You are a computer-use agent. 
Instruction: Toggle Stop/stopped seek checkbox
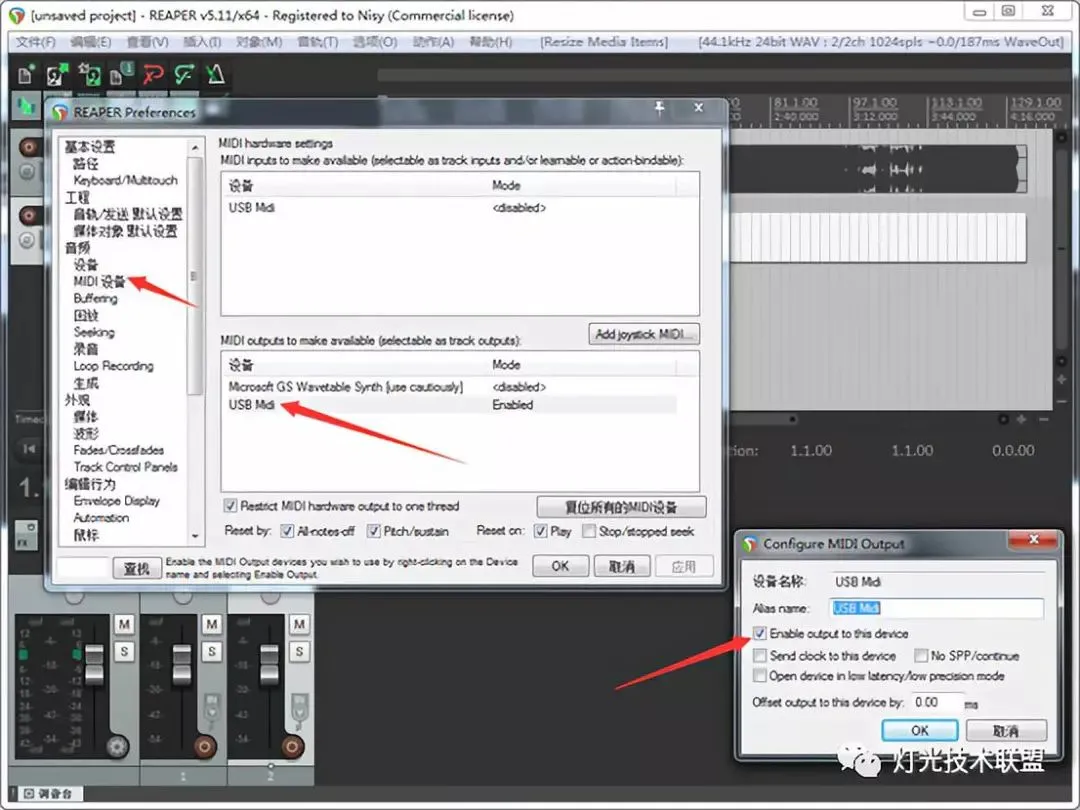589,531
